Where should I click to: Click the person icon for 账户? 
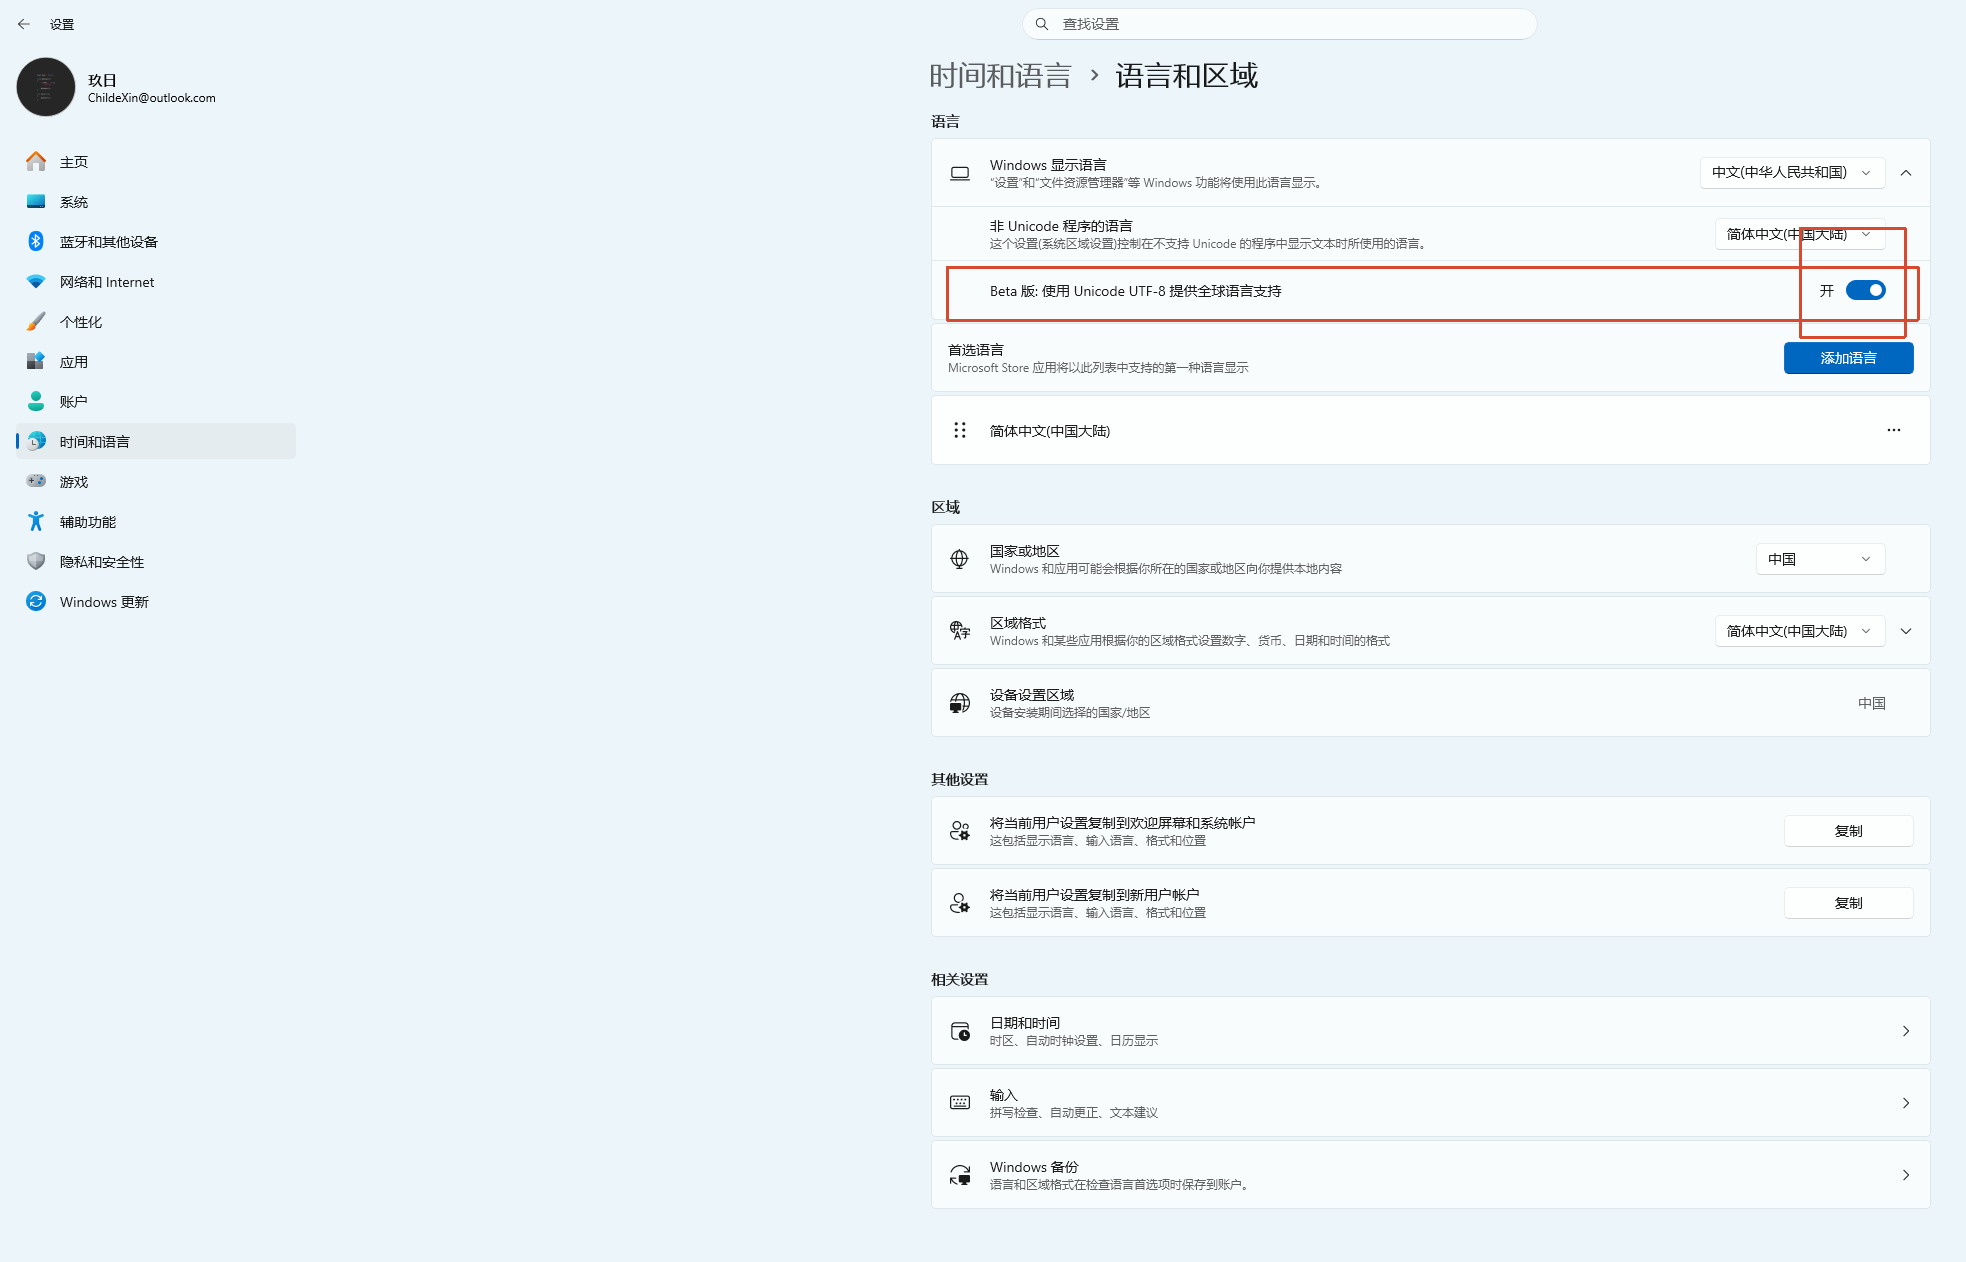(x=36, y=402)
